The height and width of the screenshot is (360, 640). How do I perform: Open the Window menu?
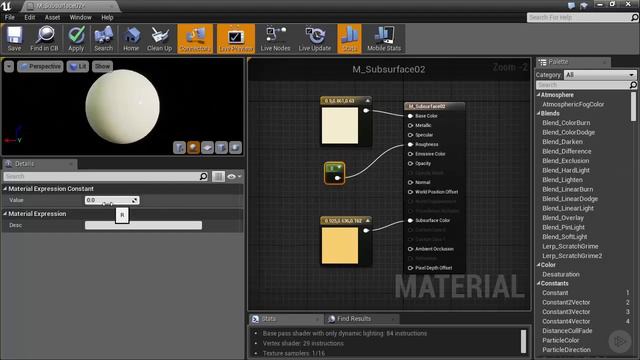click(80, 17)
